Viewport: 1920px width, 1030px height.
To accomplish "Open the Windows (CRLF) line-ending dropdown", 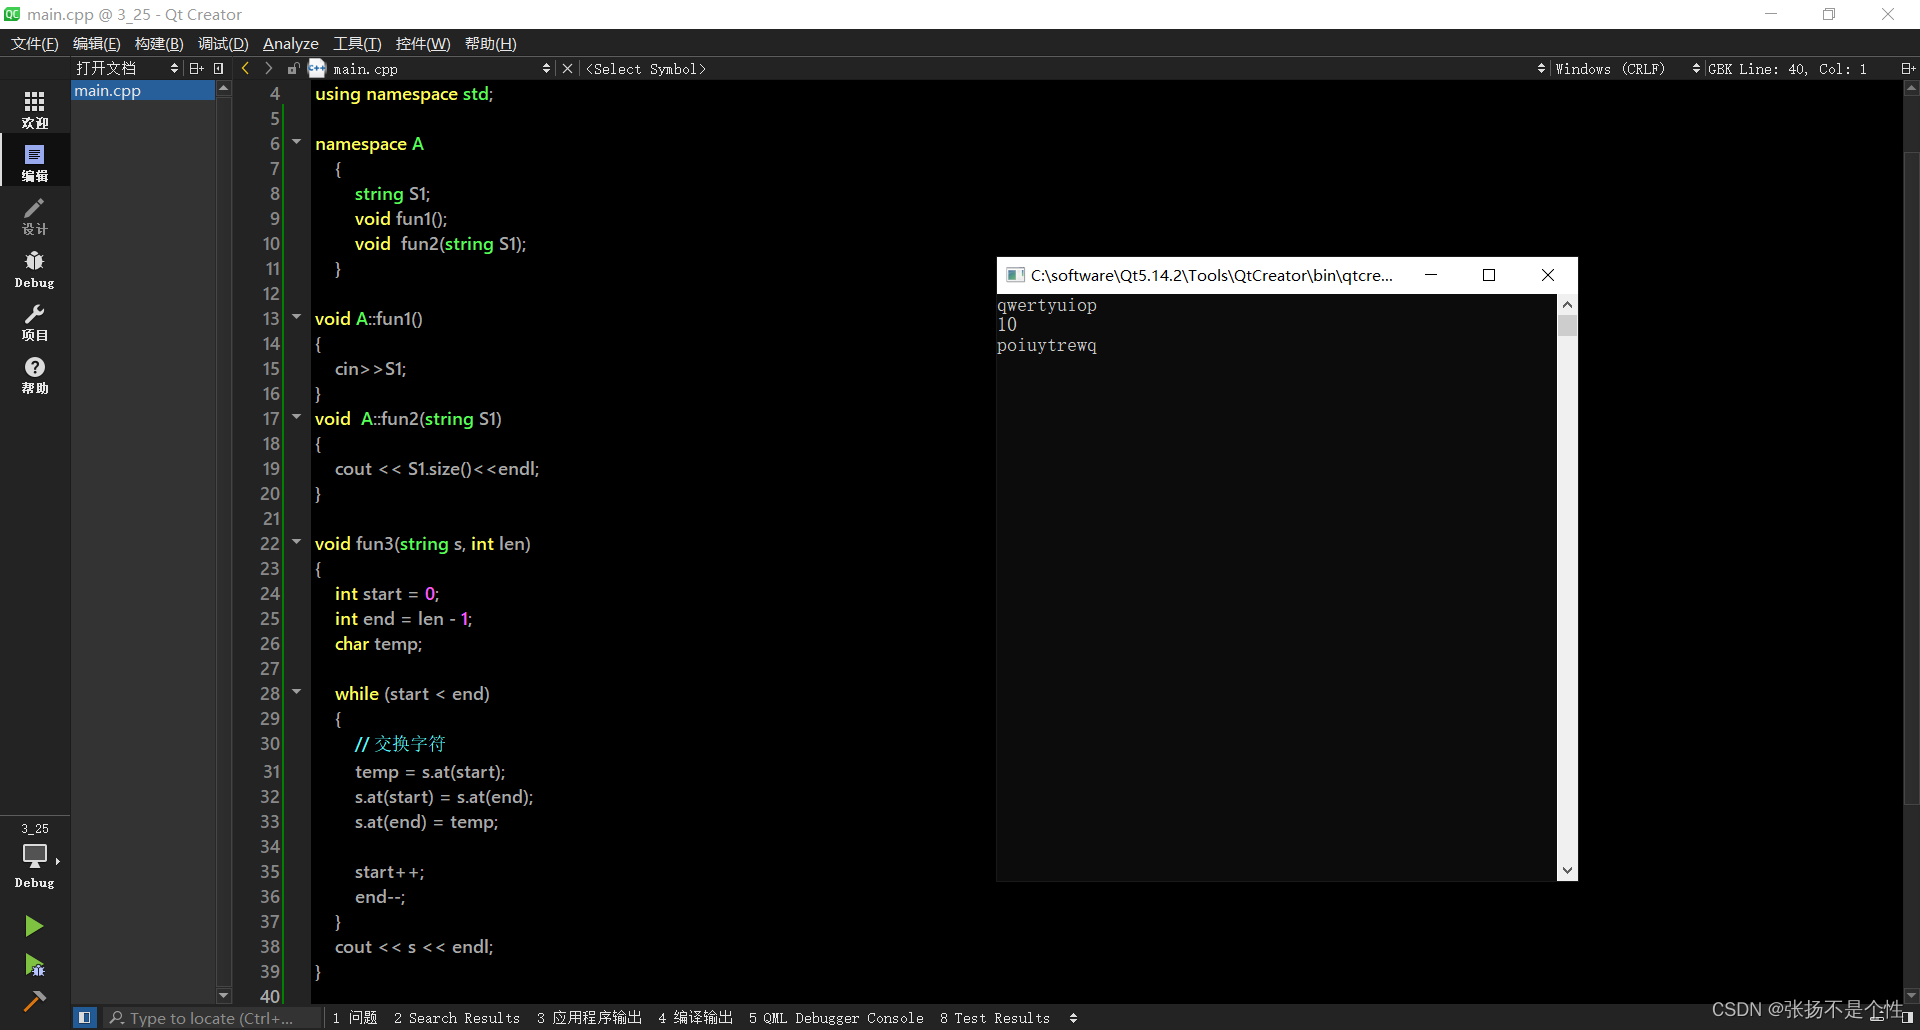I will [x=1612, y=68].
